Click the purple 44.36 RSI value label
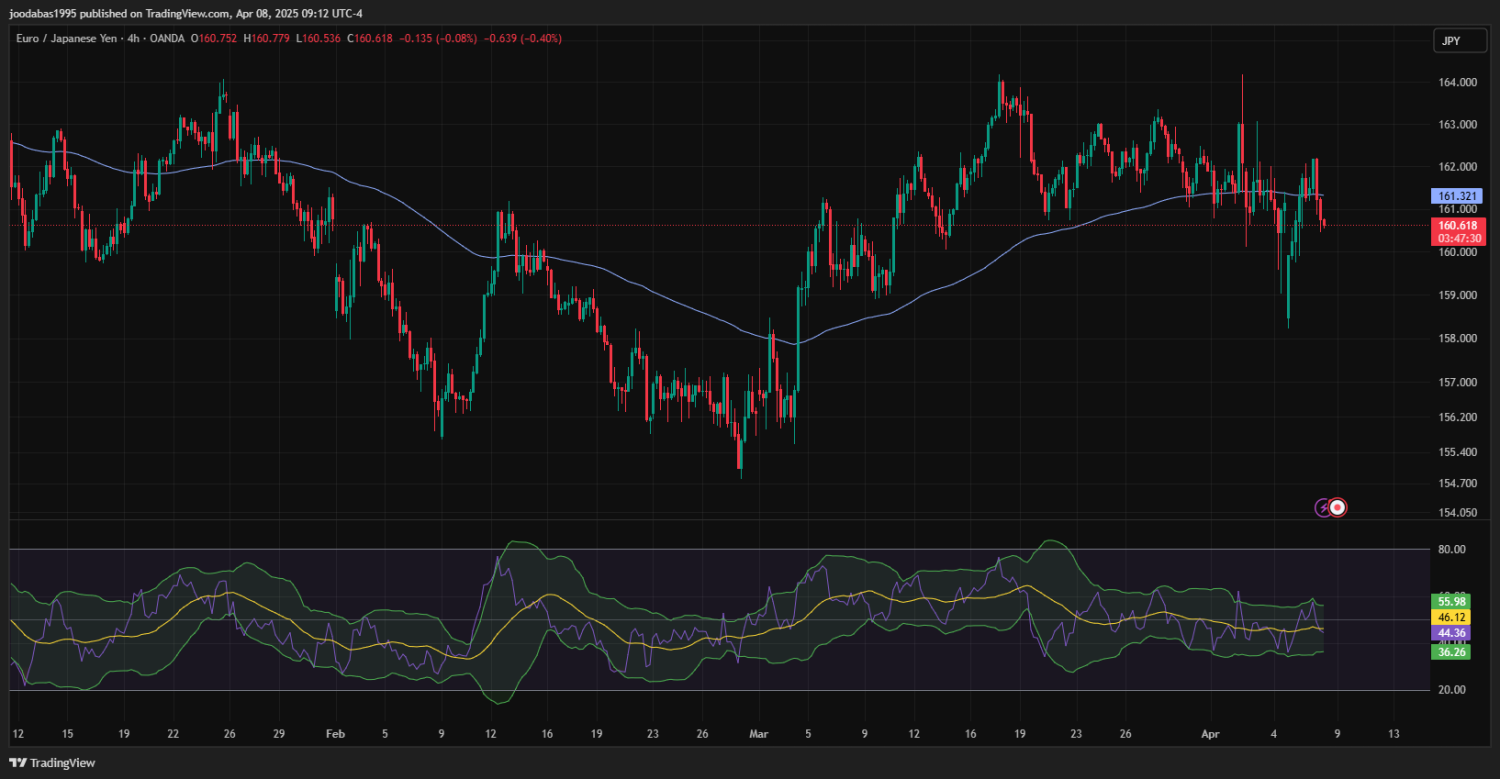Viewport: 1500px width, 779px height. (x=1451, y=634)
